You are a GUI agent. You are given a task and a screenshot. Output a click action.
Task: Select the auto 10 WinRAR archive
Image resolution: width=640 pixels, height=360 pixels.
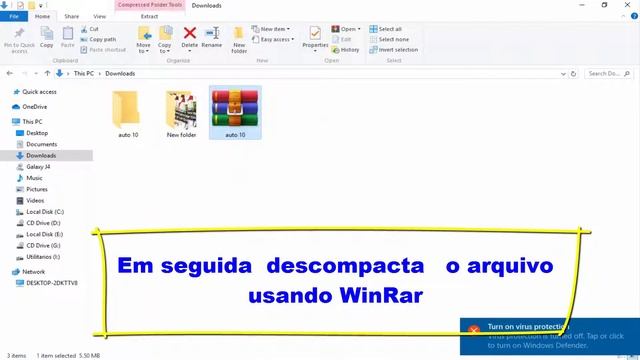pyautogui.click(x=235, y=113)
